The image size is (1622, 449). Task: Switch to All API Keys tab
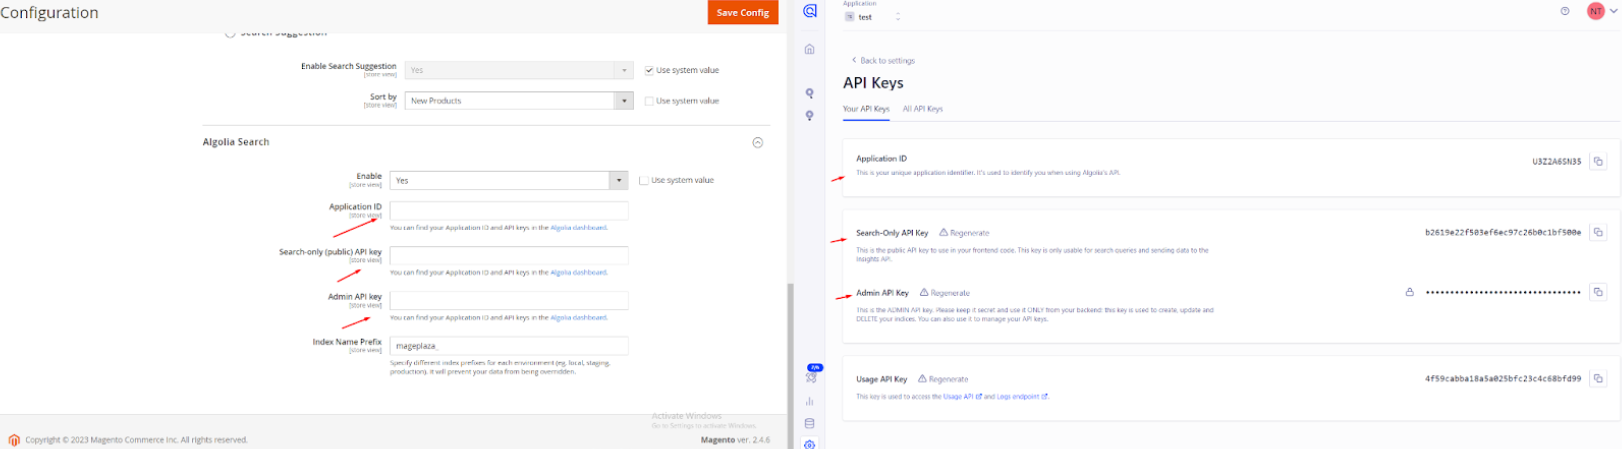[922, 109]
